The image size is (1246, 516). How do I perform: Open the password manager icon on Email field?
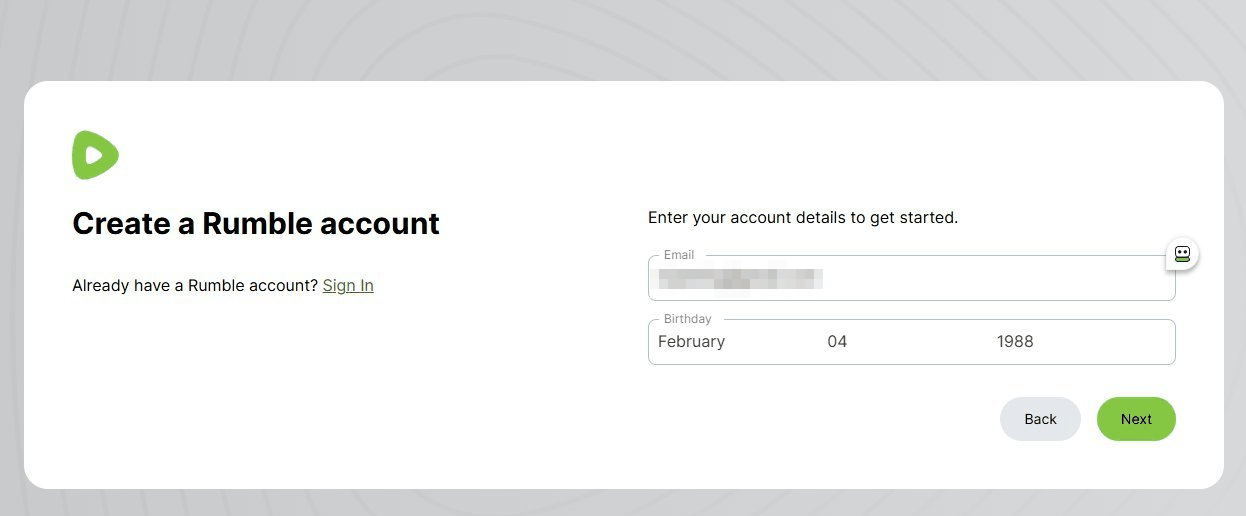(x=1182, y=254)
